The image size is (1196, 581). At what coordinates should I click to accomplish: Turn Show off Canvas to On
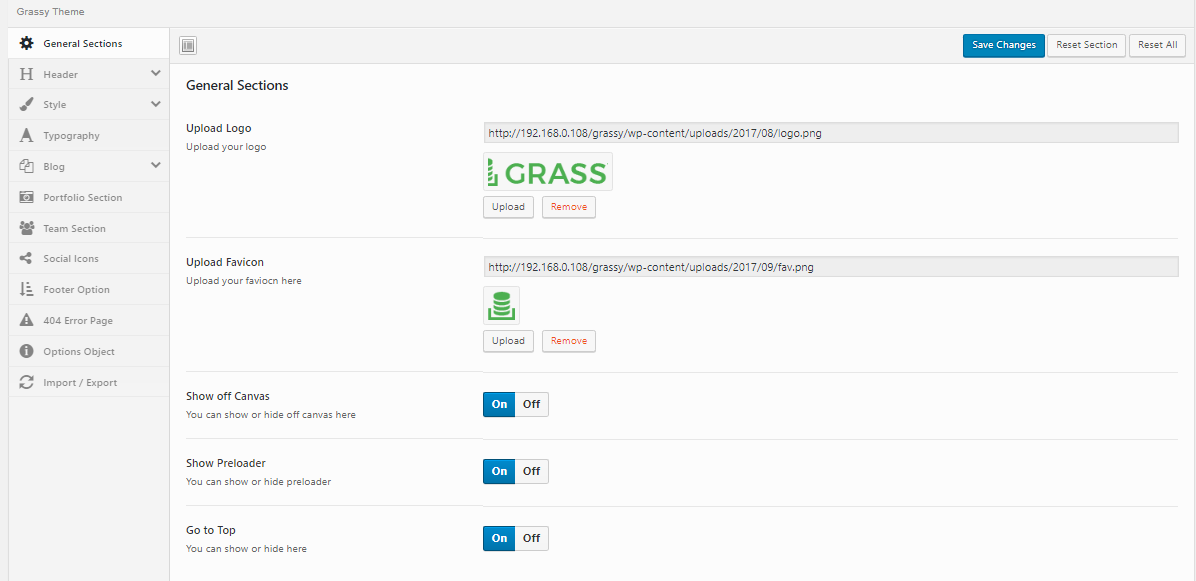pos(499,404)
